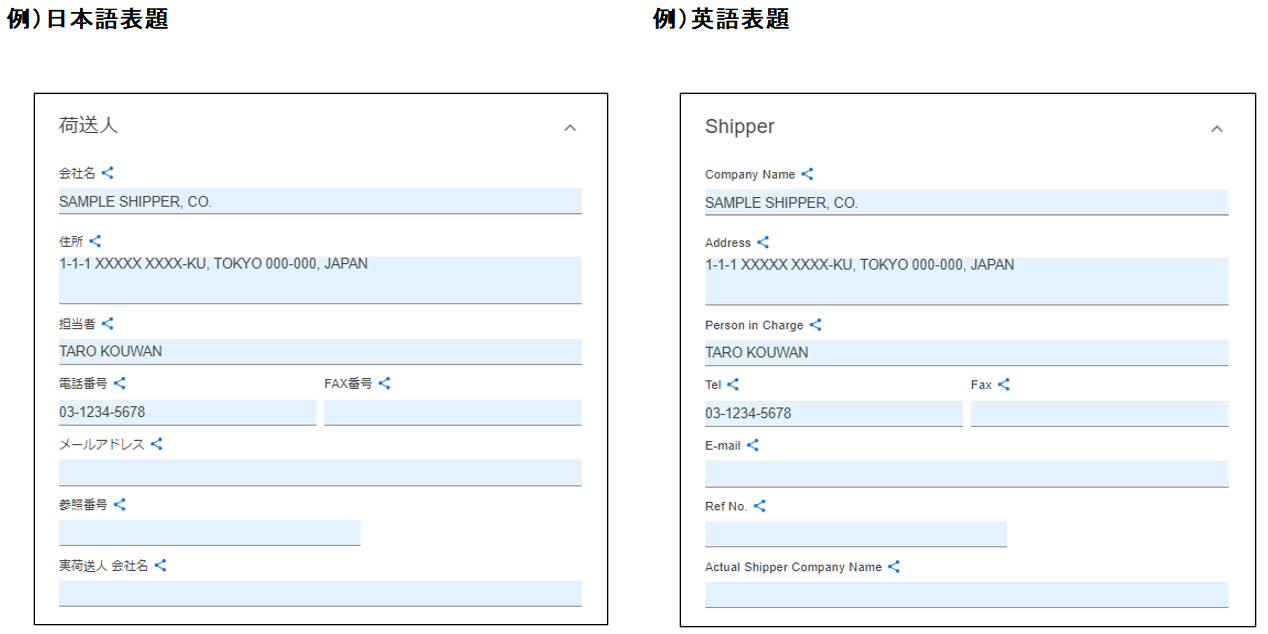The width and height of the screenshot is (1268, 634).
Task: Click share icon next to メールアドレス label
Action: (156, 444)
